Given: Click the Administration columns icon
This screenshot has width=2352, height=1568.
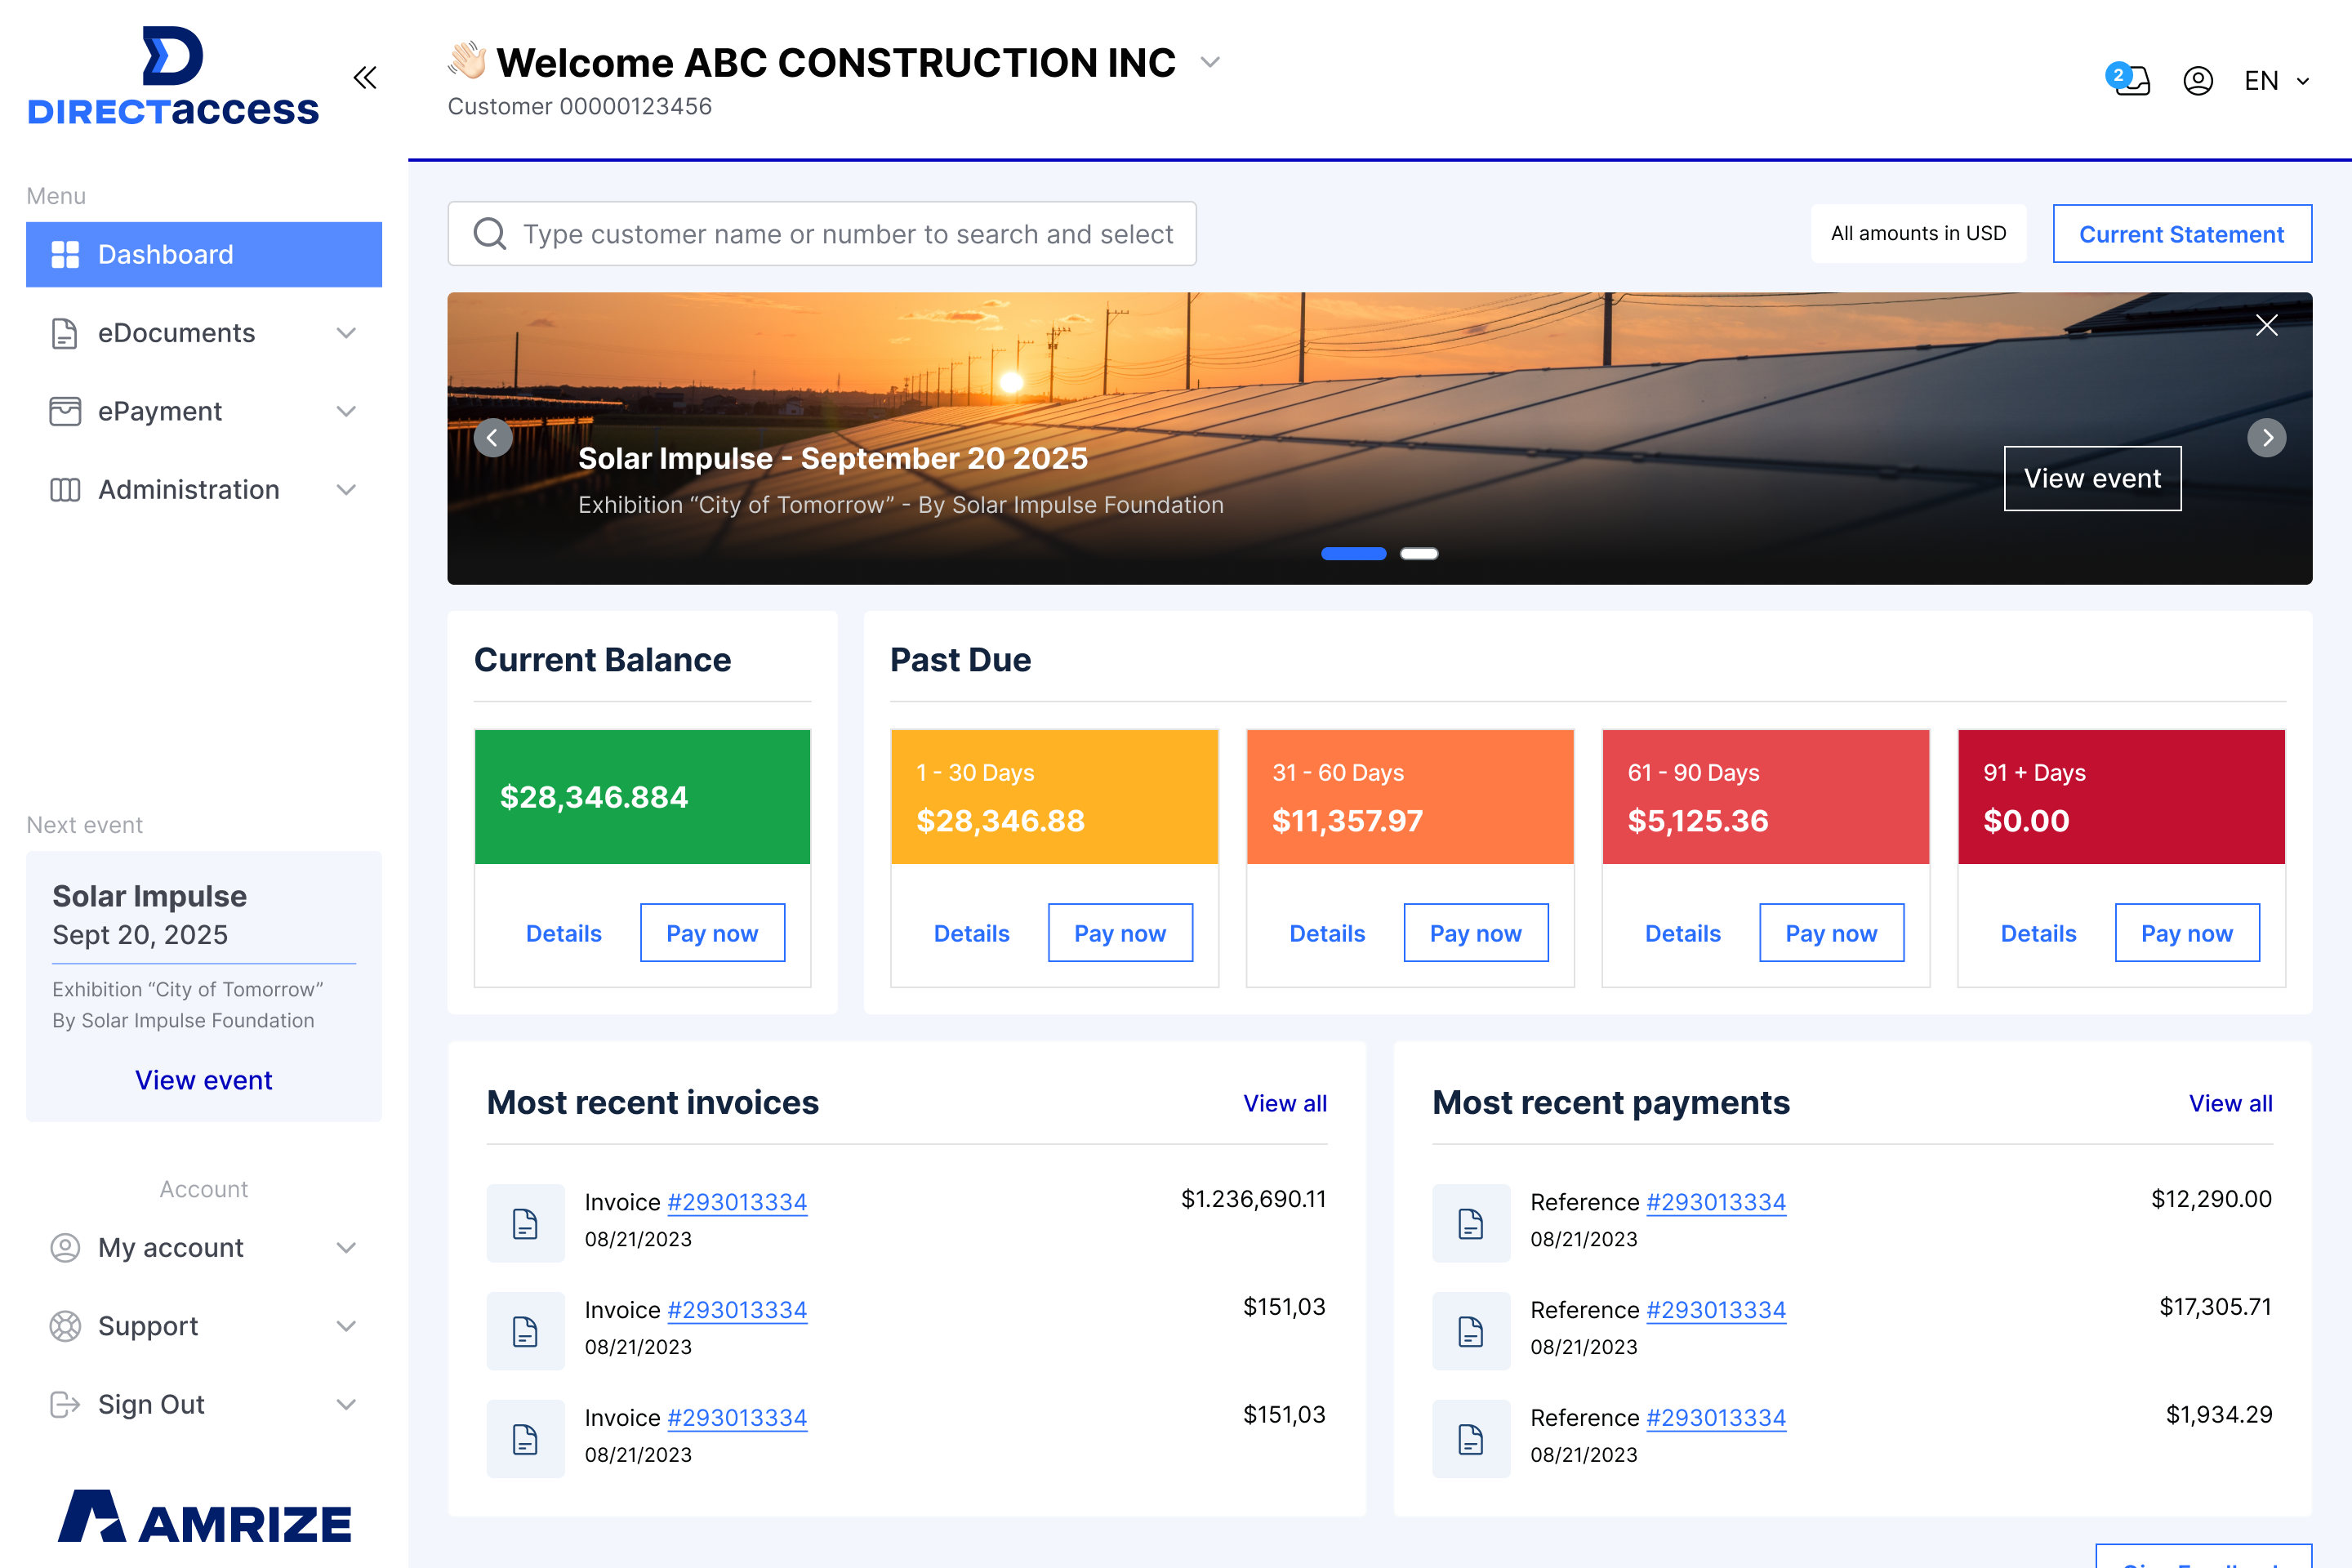Looking at the screenshot, I should [65, 490].
